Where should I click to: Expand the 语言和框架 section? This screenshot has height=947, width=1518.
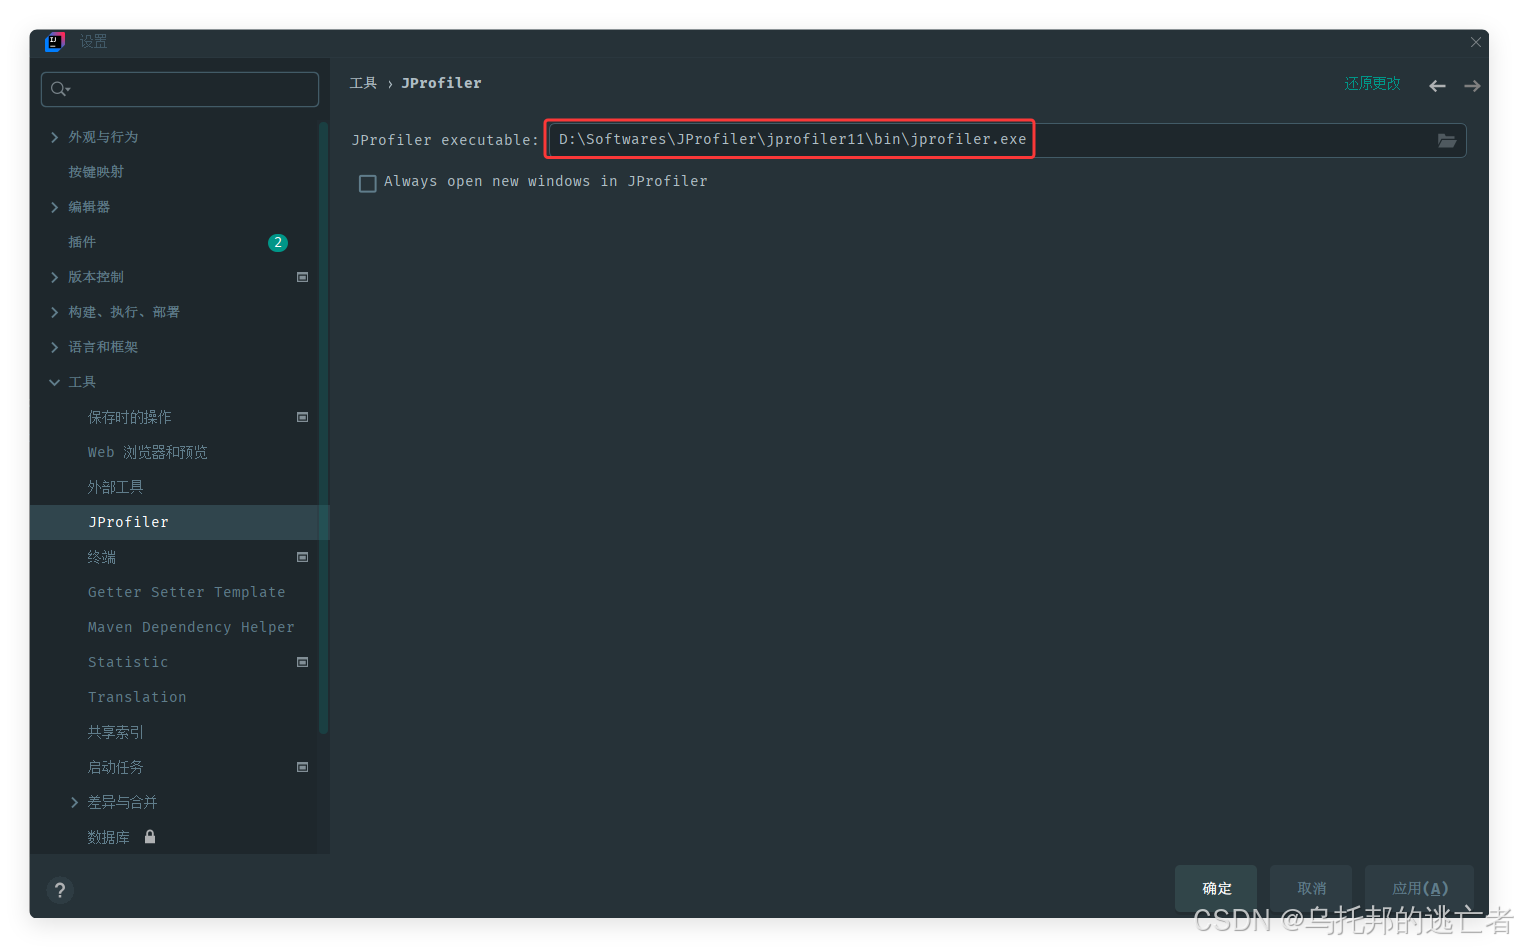tap(54, 347)
